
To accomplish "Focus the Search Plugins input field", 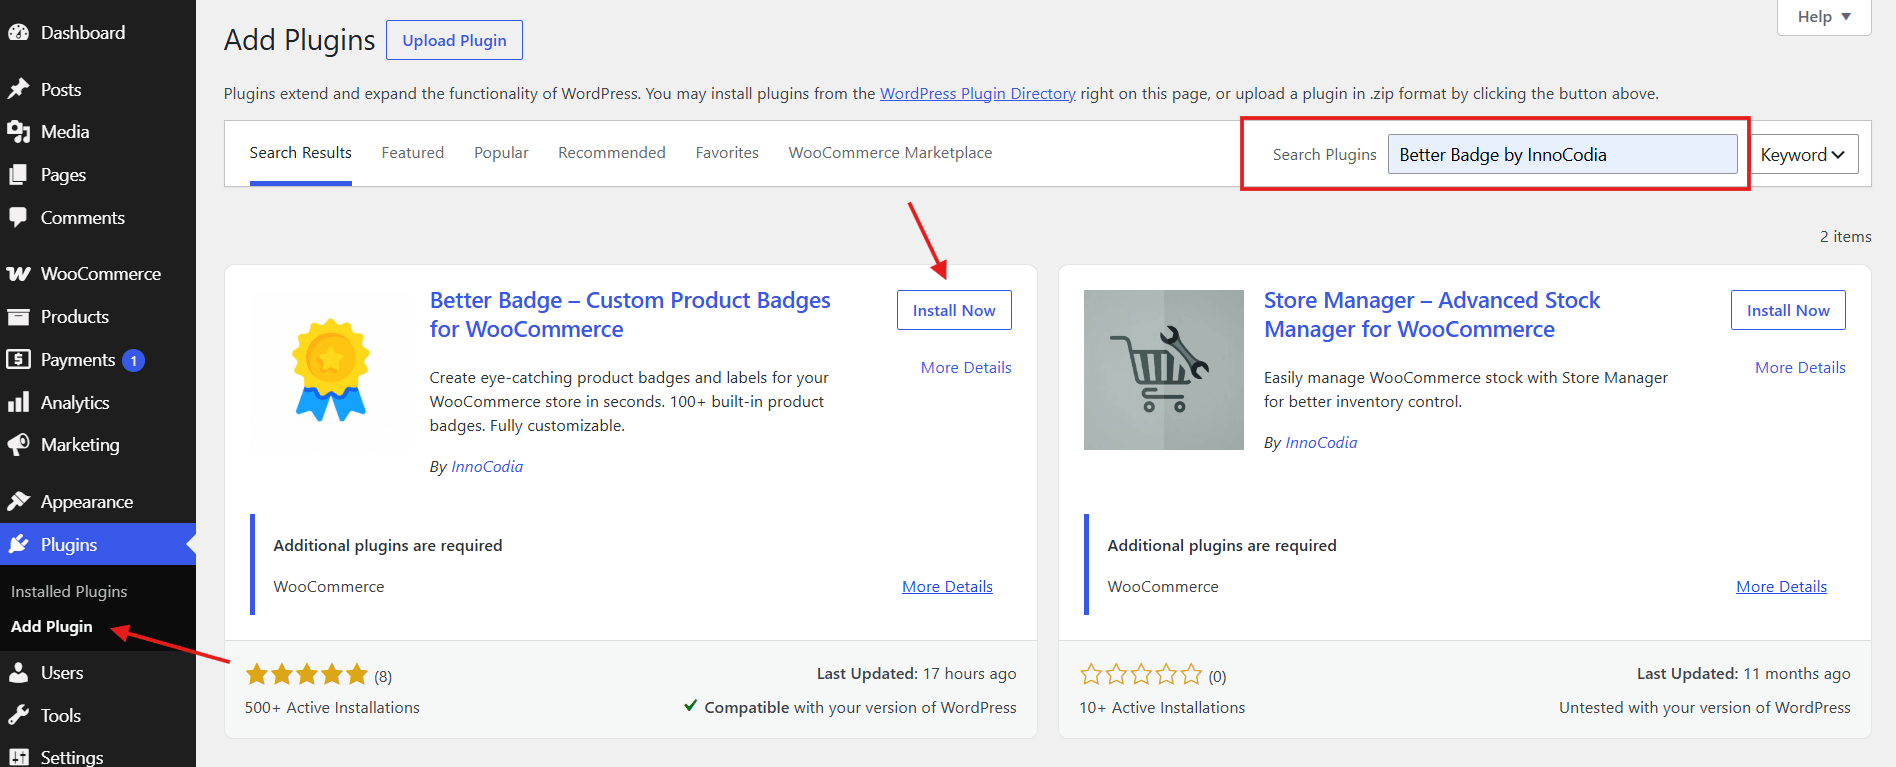I will [1562, 155].
